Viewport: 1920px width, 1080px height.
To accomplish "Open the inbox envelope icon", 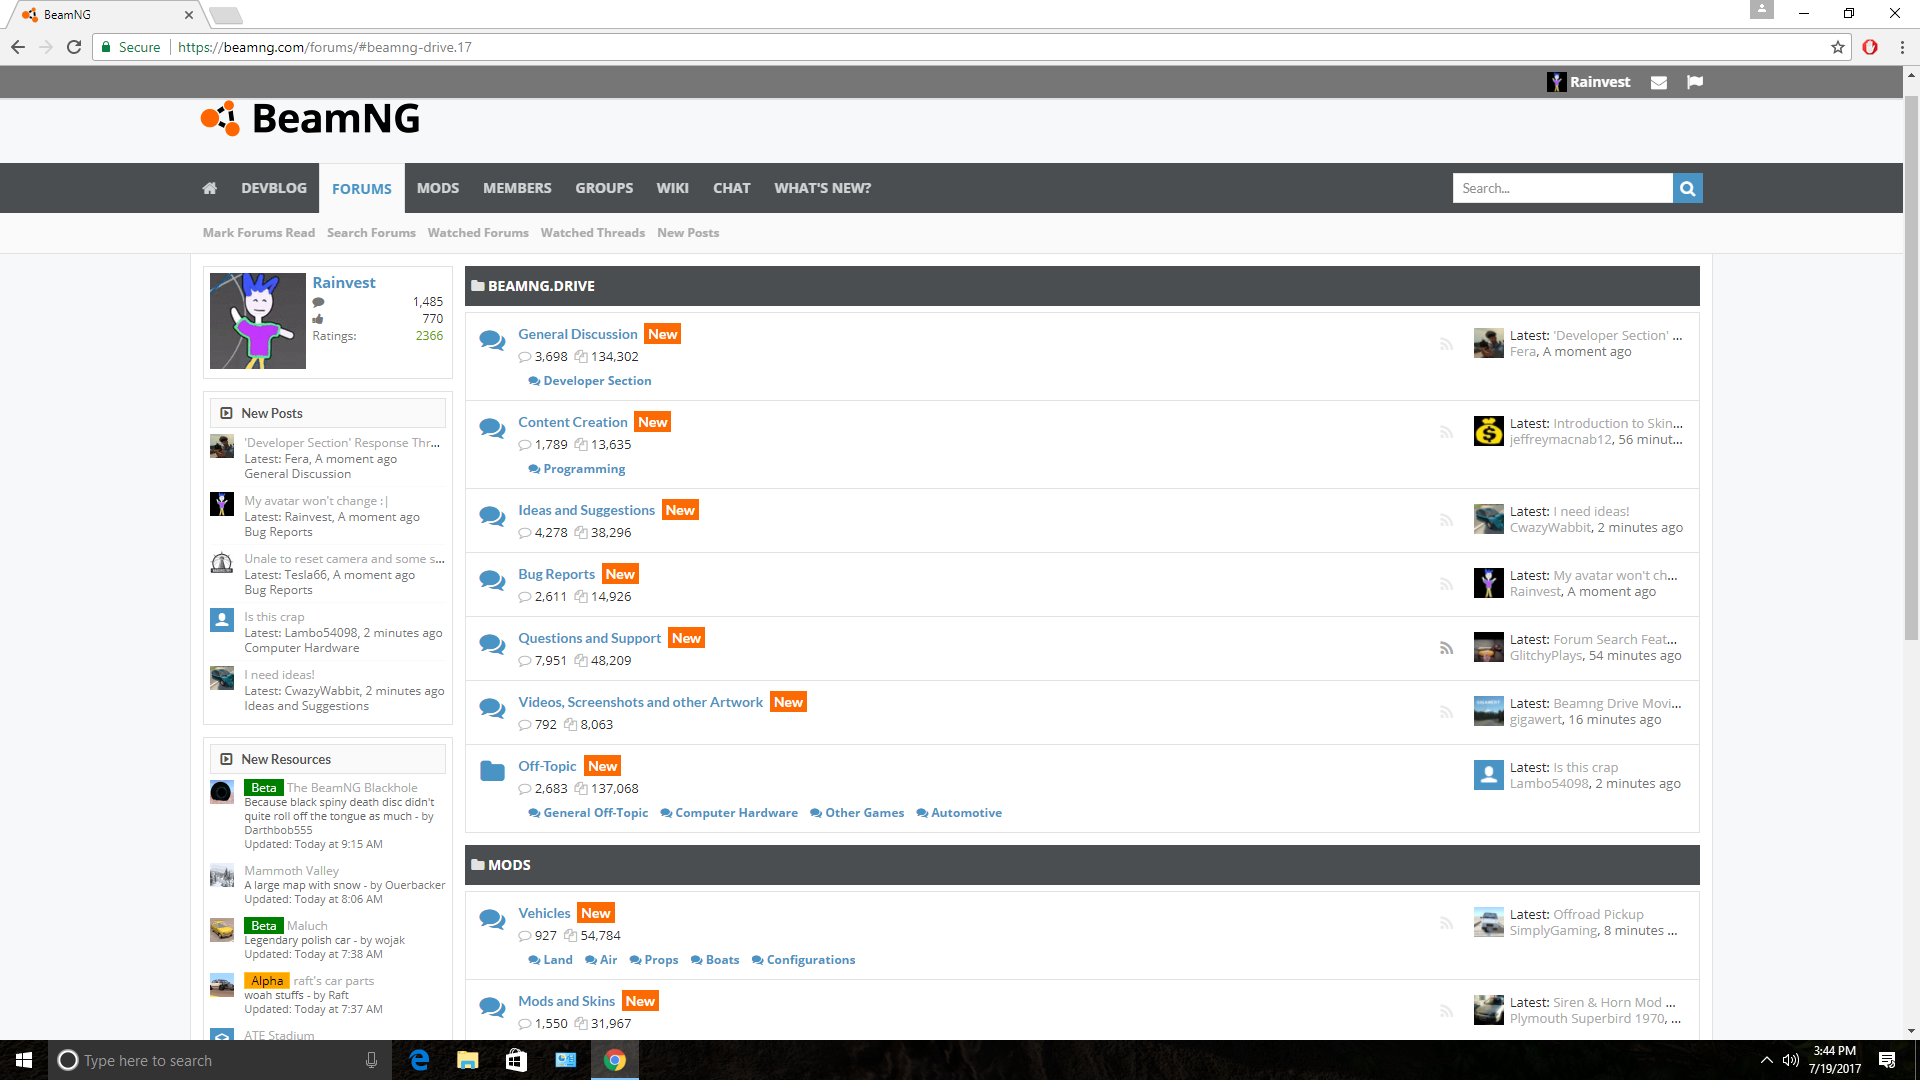I will (1659, 82).
